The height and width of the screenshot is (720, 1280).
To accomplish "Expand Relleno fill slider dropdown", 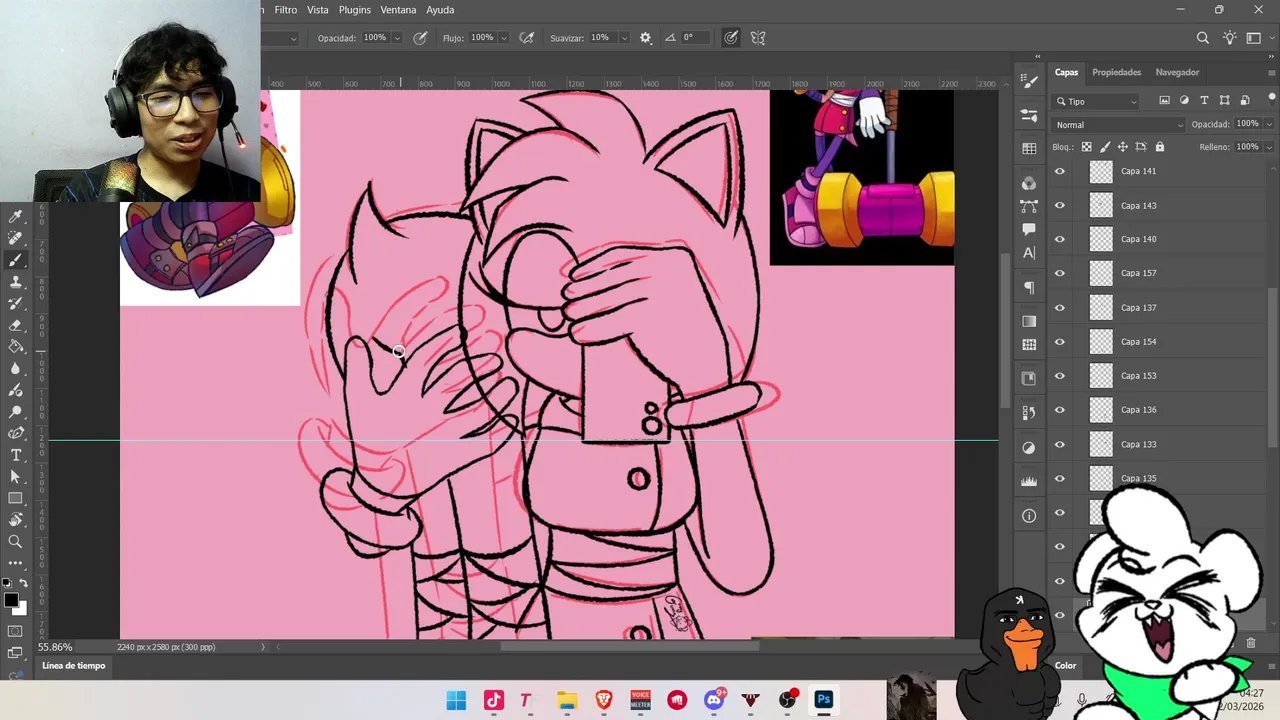I will click(1269, 147).
